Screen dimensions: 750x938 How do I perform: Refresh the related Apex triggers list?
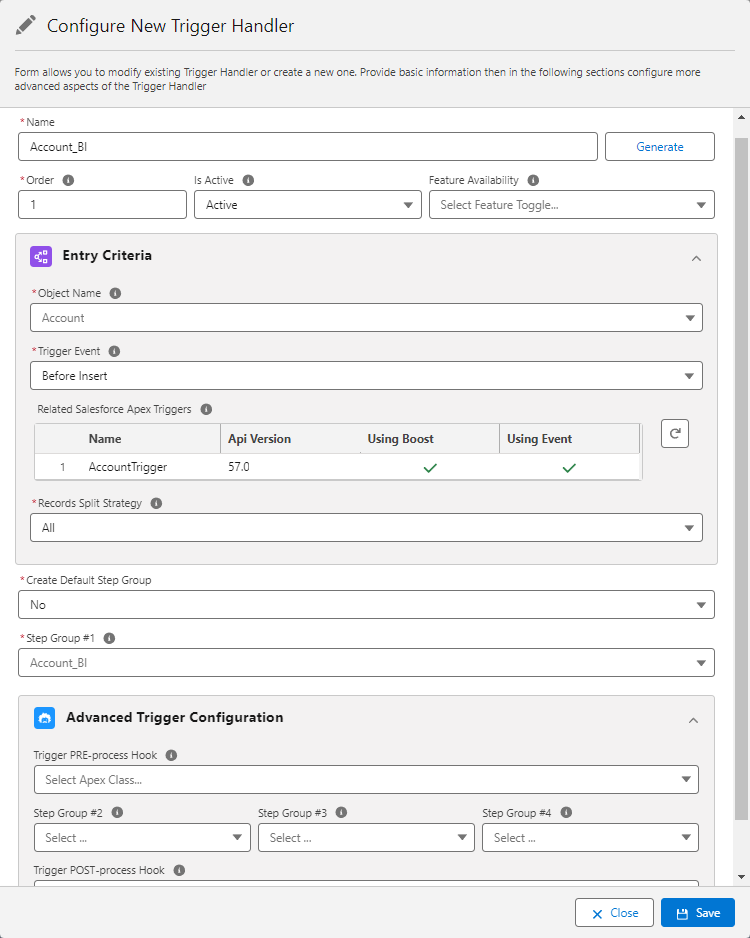pyautogui.click(x=675, y=434)
